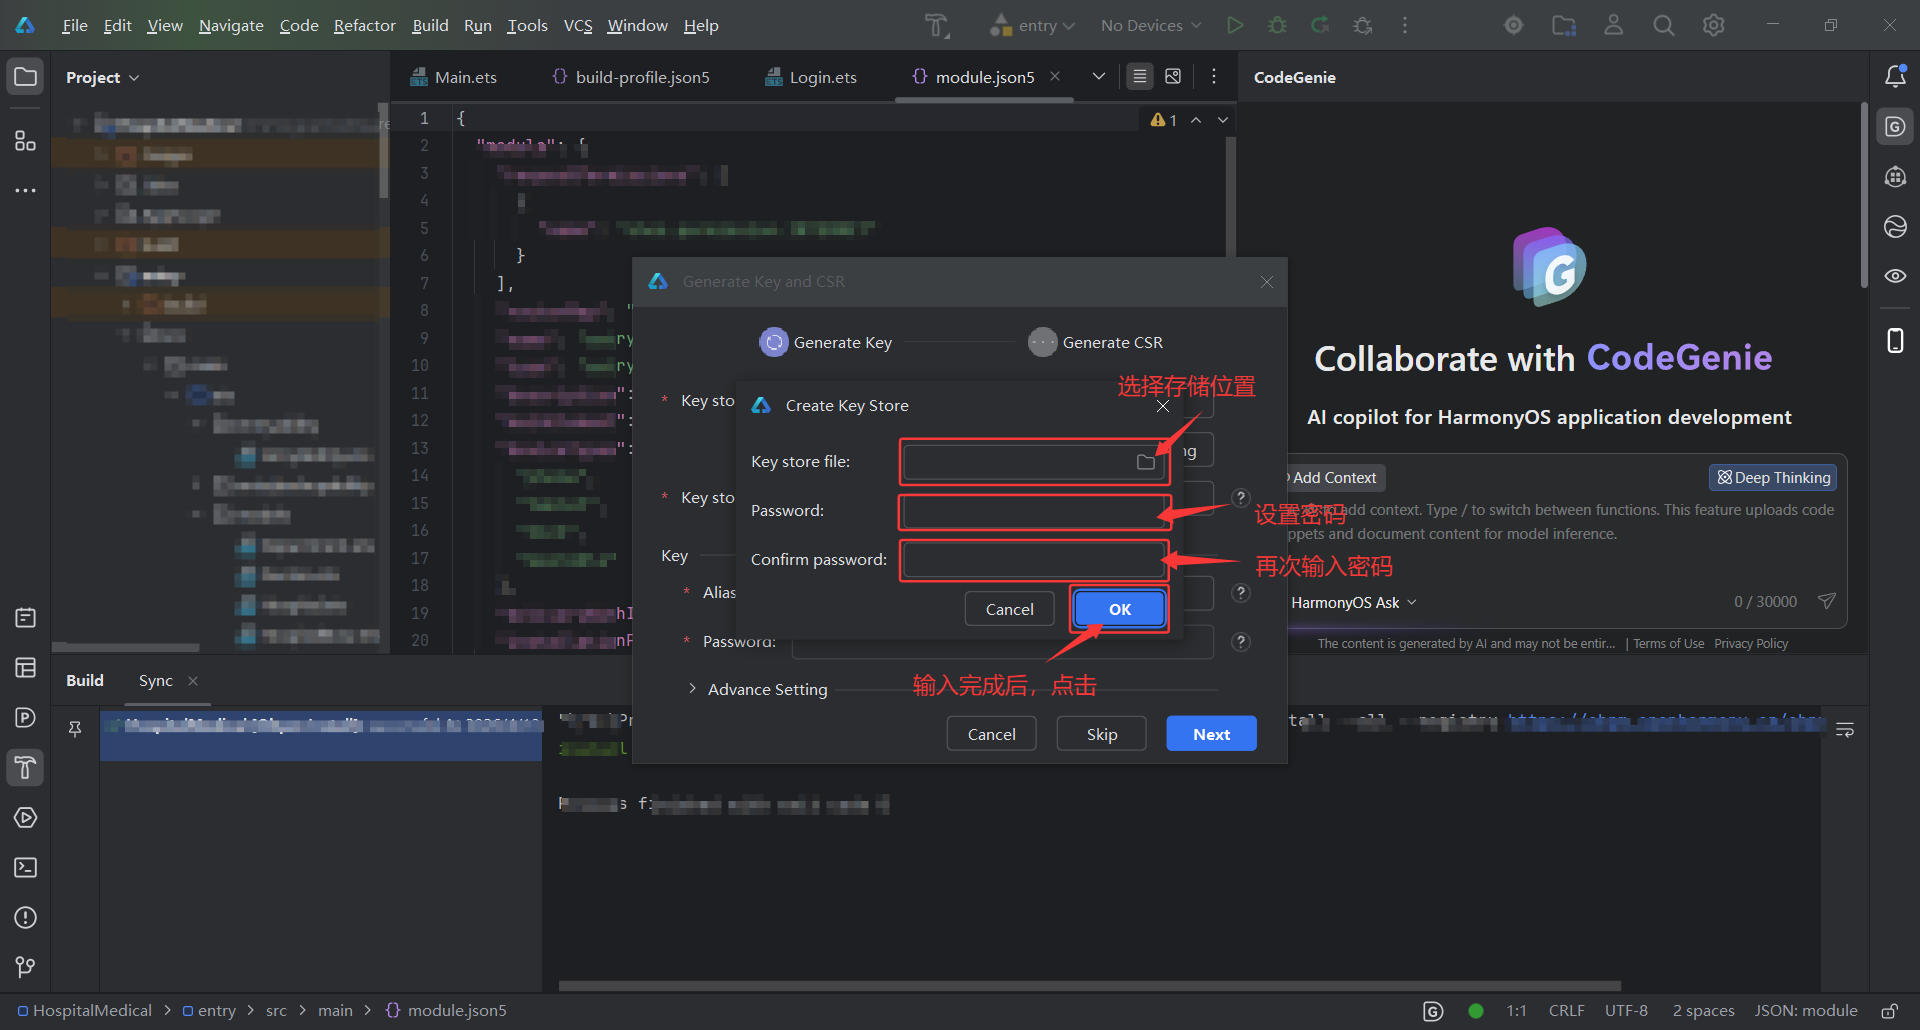Open the Project tool window icon
The height and width of the screenshot is (1030, 1920).
25,77
